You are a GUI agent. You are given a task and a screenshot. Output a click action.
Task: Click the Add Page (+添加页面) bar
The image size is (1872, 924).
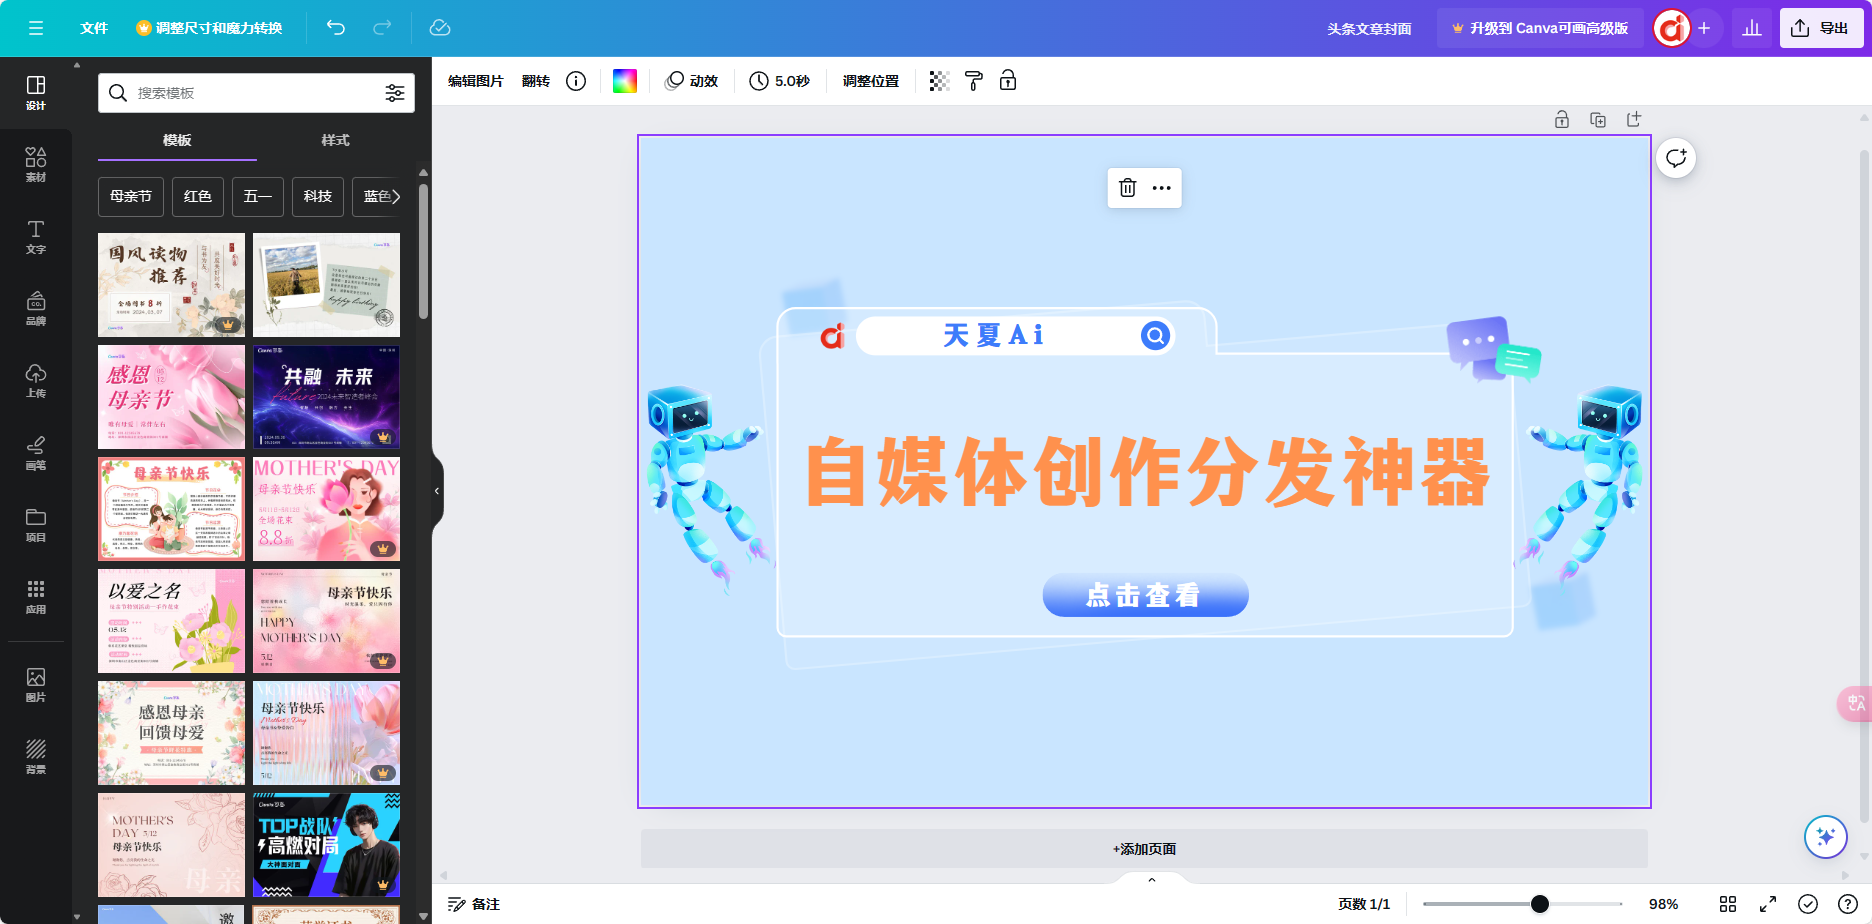pos(1144,849)
